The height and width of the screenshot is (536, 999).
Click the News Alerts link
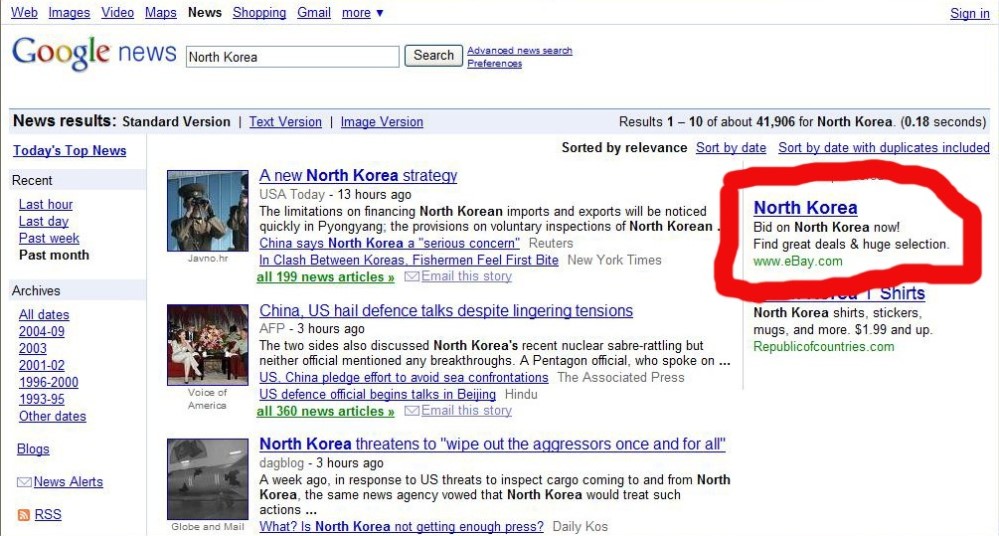coord(68,482)
